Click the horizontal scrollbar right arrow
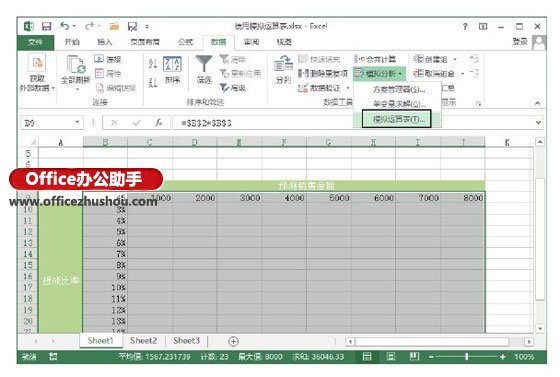The height and width of the screenshot is (377, 560). click(x=529, y=342)
